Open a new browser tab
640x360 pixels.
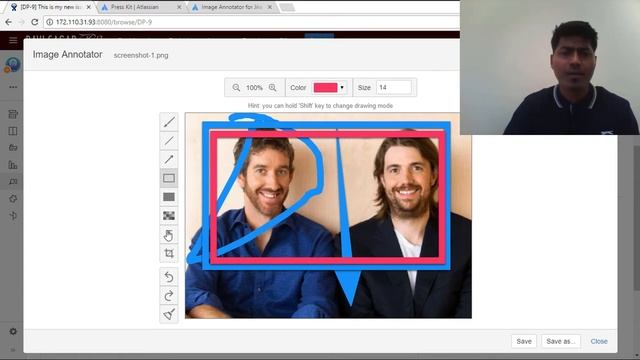click(x=287, y=7)
